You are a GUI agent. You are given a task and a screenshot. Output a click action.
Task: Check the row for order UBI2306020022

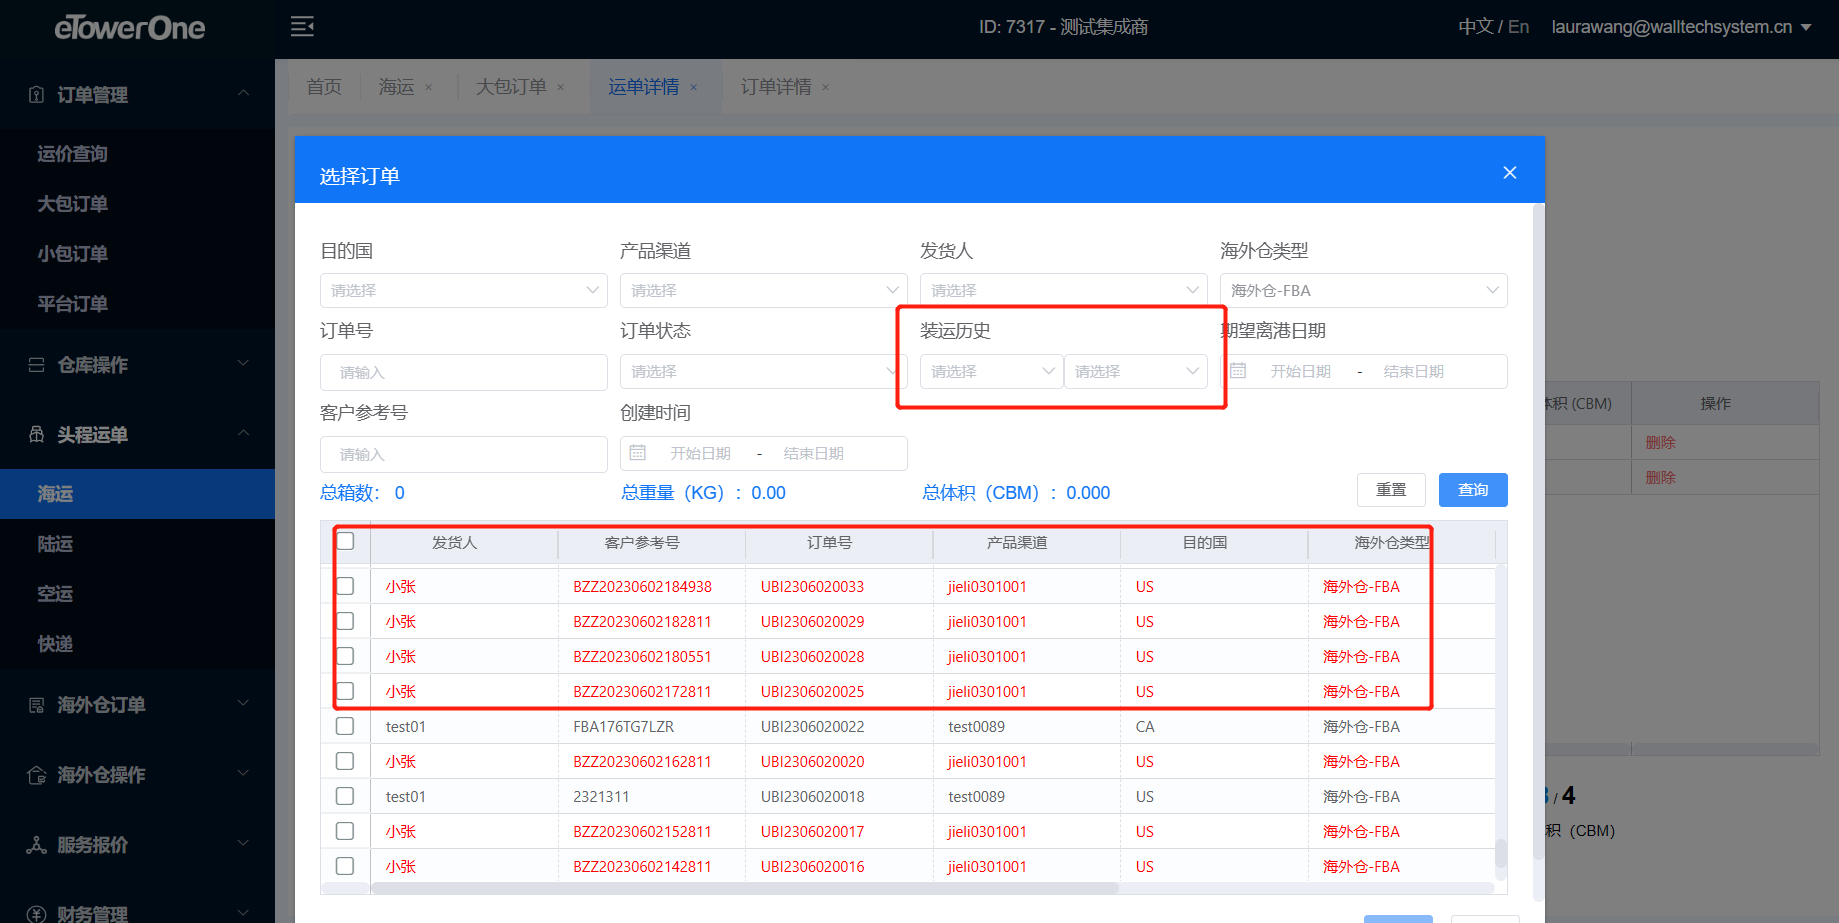pos(345,726)
